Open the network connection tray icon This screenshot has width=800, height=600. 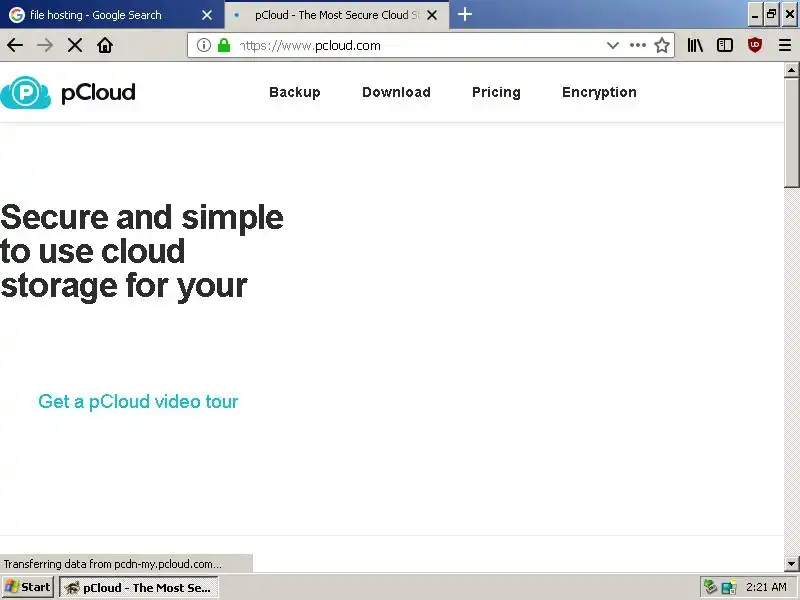[730, 587]
